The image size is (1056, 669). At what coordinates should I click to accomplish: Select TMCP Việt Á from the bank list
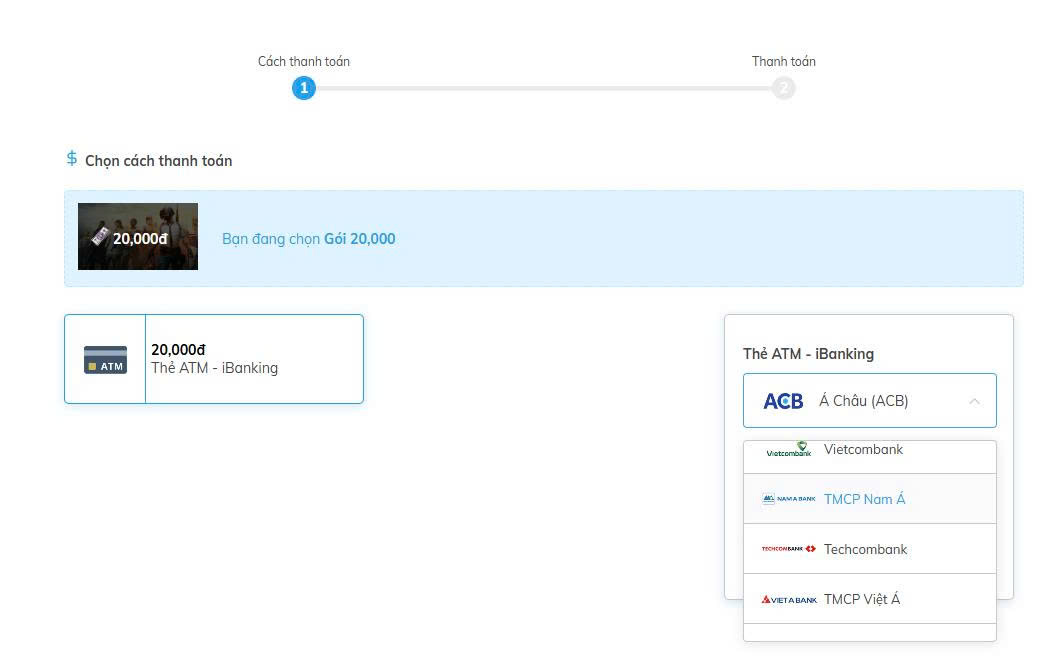(861, 599)
